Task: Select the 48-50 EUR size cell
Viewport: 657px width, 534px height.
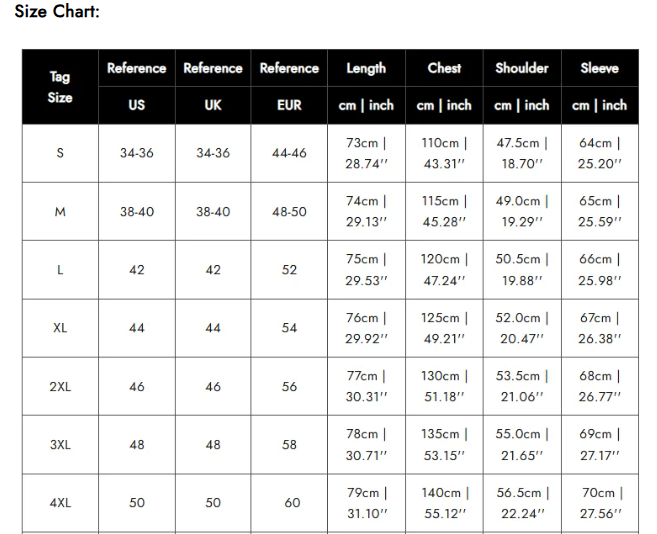Action: (289, 212)
